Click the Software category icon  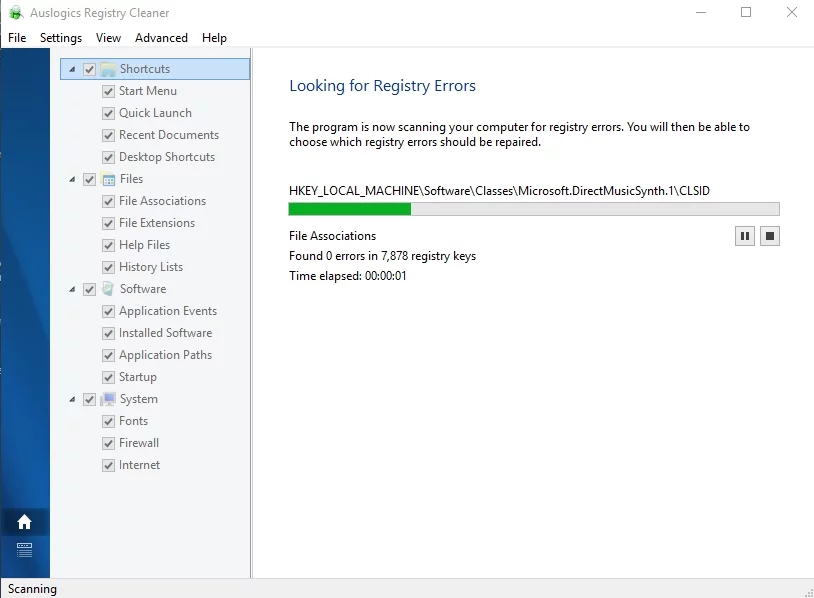point(108,289)
